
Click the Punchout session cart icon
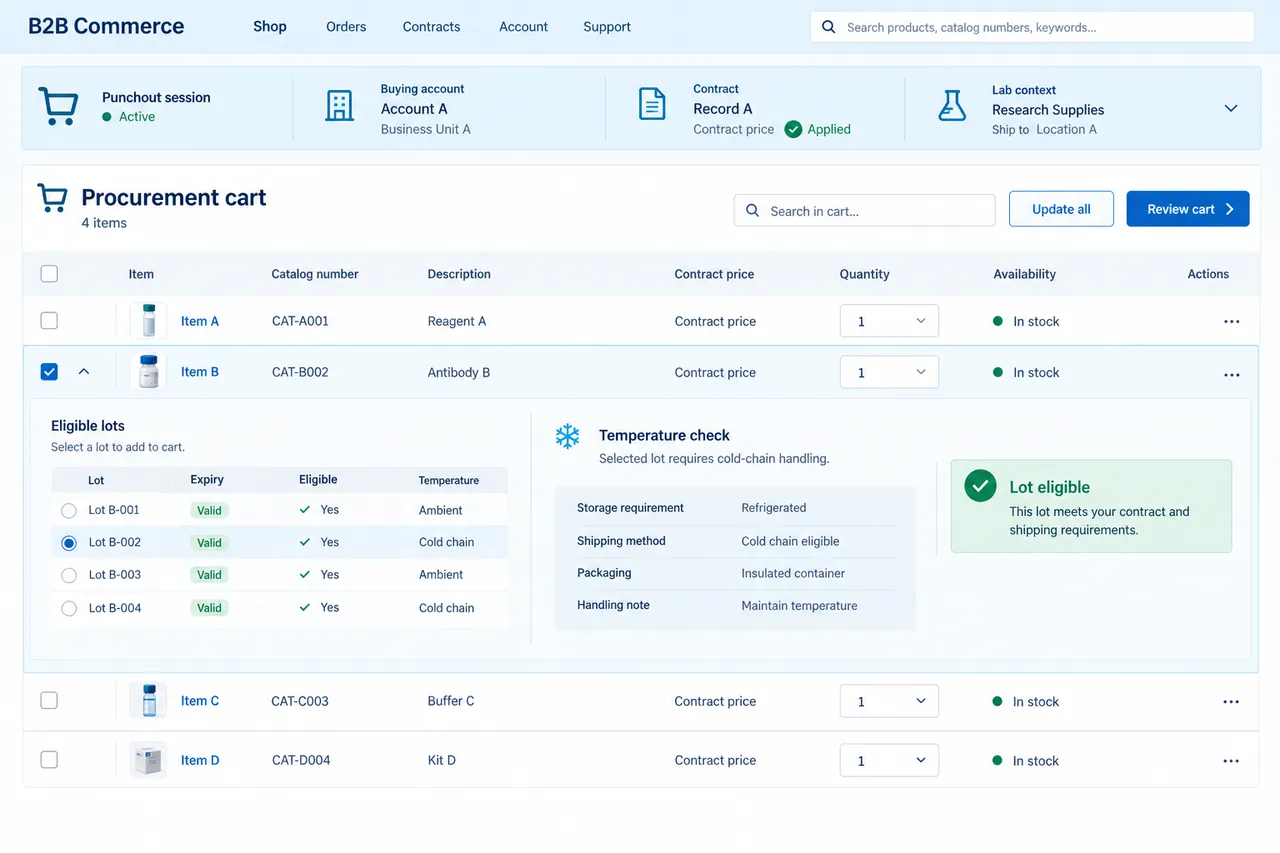(58, 106)
